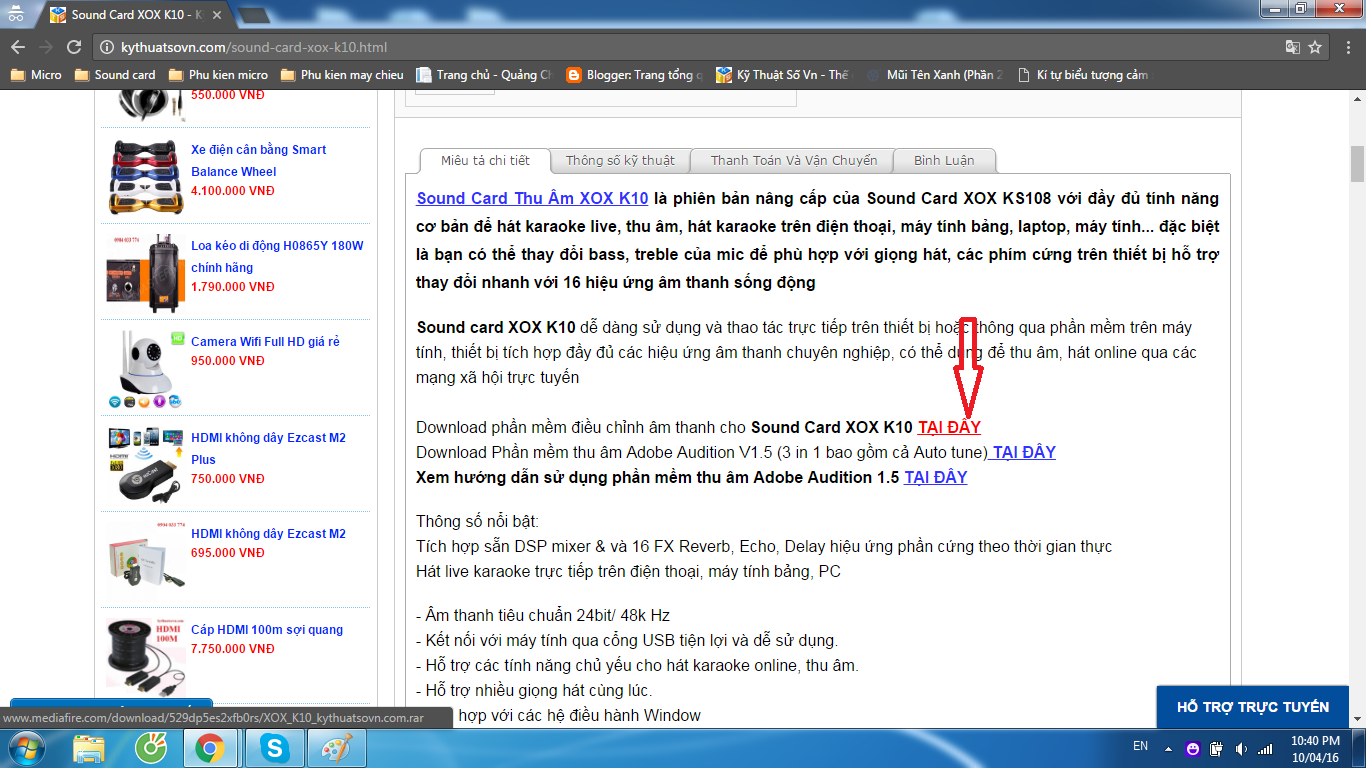The image size is (1366, 768).
Task: Click the 695.000 VNĐ Ezcast M2 thumbnail
Action: point(146,560)
